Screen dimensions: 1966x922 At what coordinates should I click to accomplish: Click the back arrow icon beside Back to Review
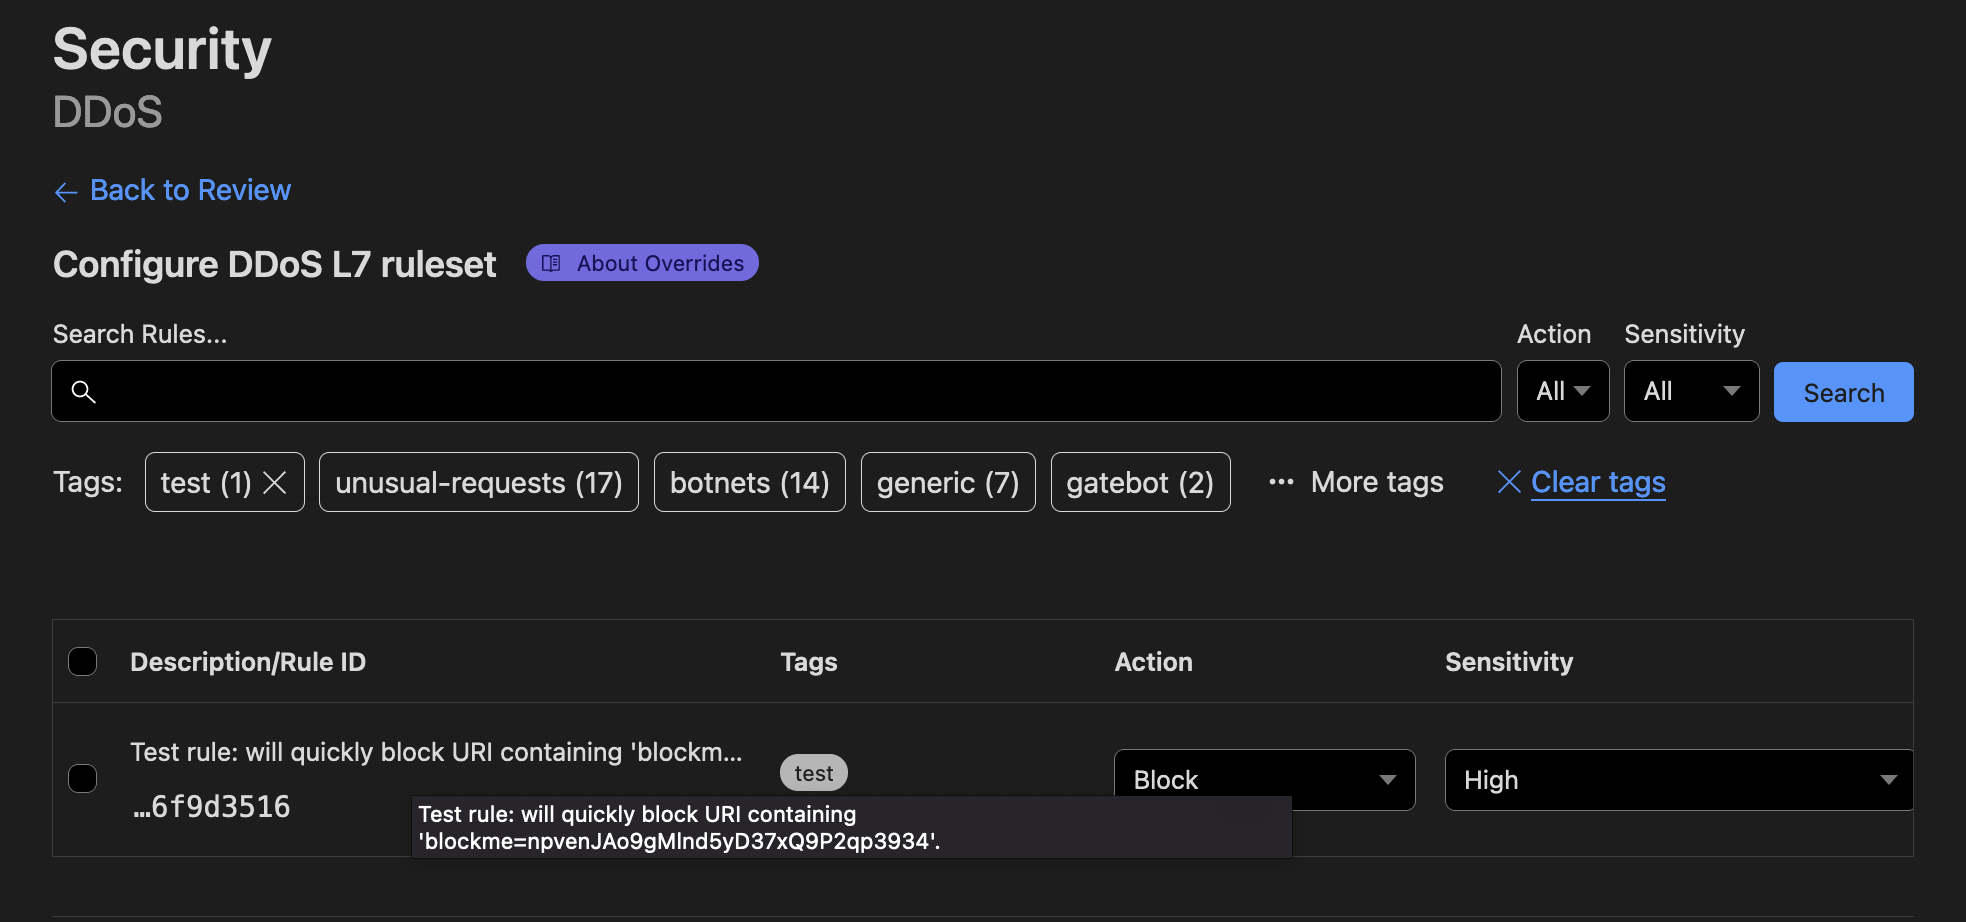click(66, 192)
